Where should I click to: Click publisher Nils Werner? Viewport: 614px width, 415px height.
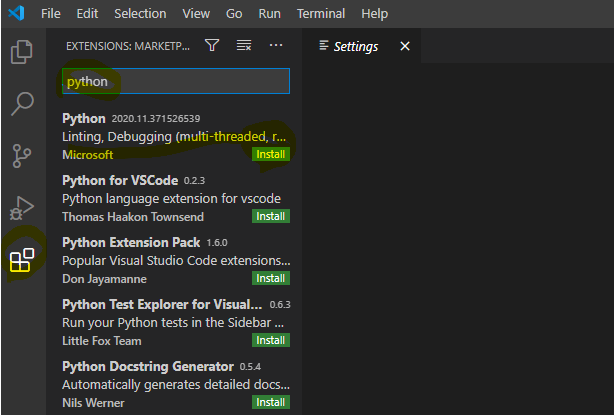[94, 403]
